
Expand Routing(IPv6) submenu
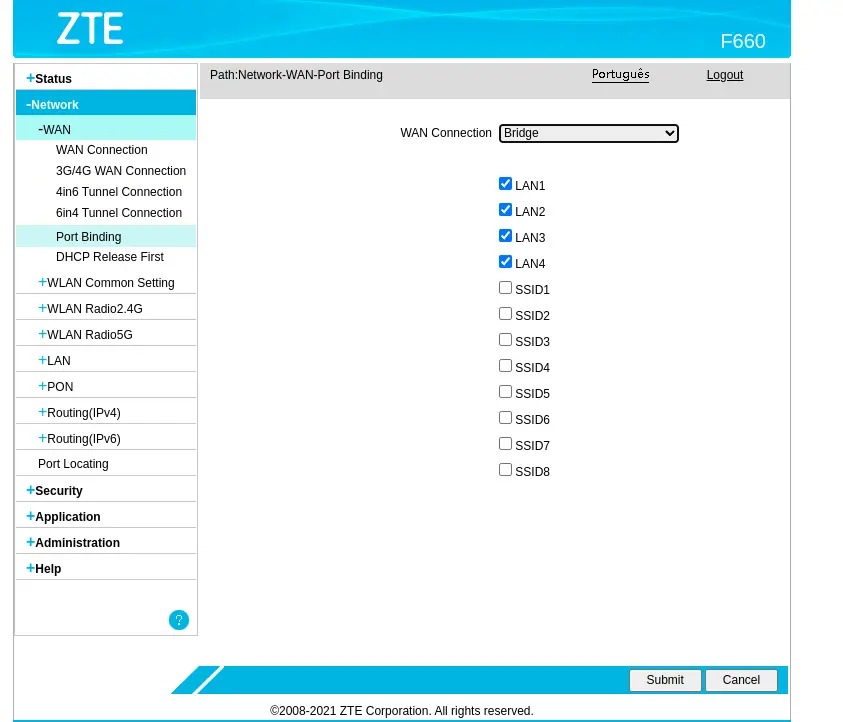point(80,439)
